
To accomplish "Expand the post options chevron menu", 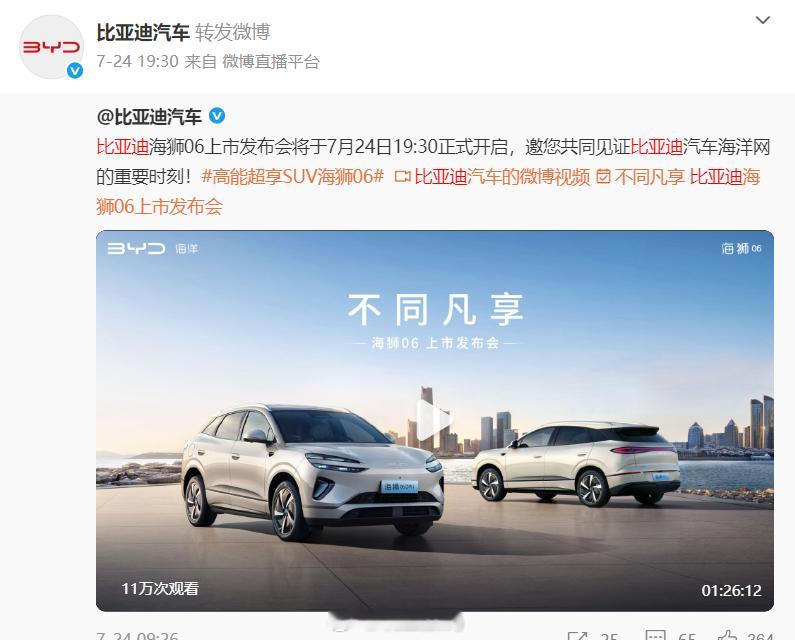I will point(763,20).
